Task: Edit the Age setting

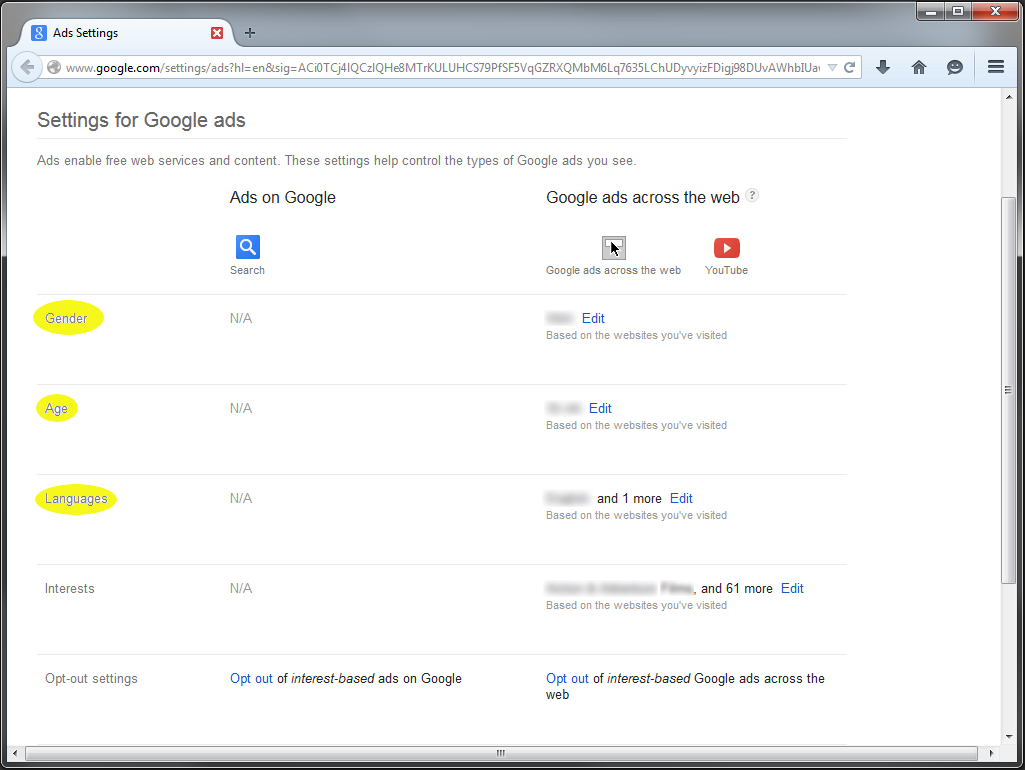Action: point(600,409)
